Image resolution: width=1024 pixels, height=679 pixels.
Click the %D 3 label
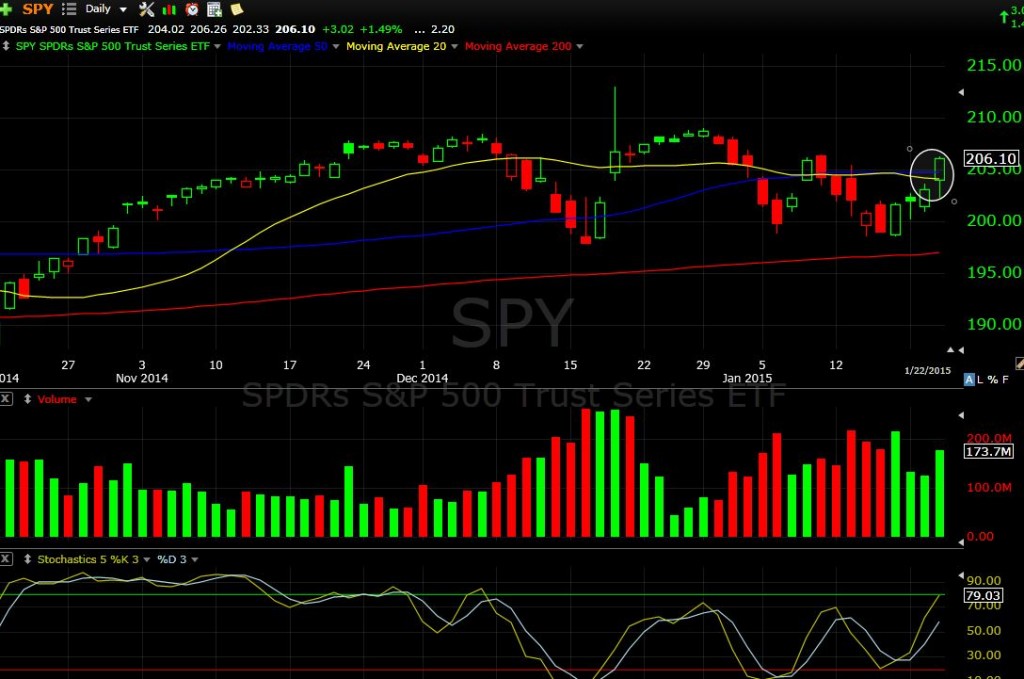pos(172,559)
